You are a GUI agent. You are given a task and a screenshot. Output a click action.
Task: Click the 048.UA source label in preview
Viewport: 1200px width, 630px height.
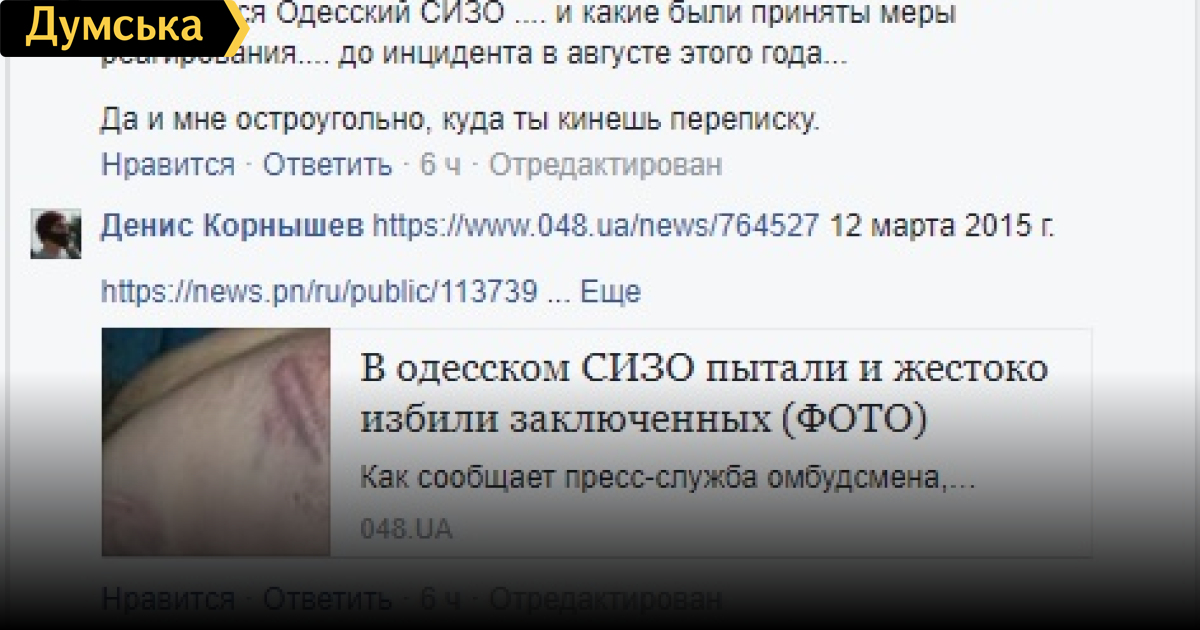pos(406,529)
